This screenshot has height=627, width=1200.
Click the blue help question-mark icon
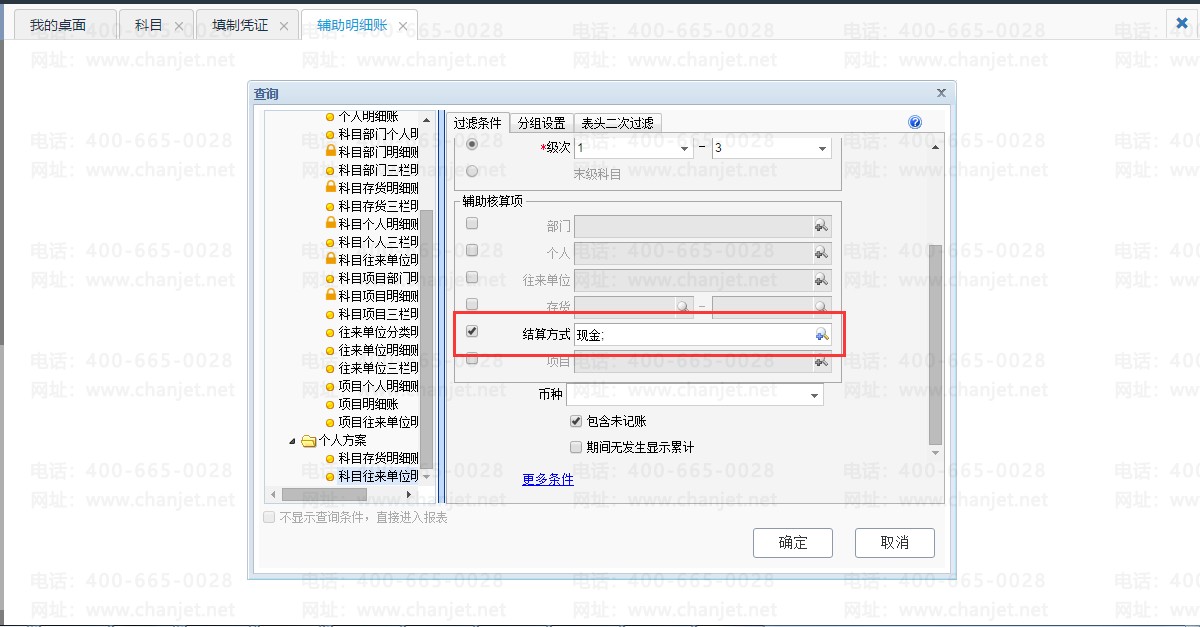[914, 123]
